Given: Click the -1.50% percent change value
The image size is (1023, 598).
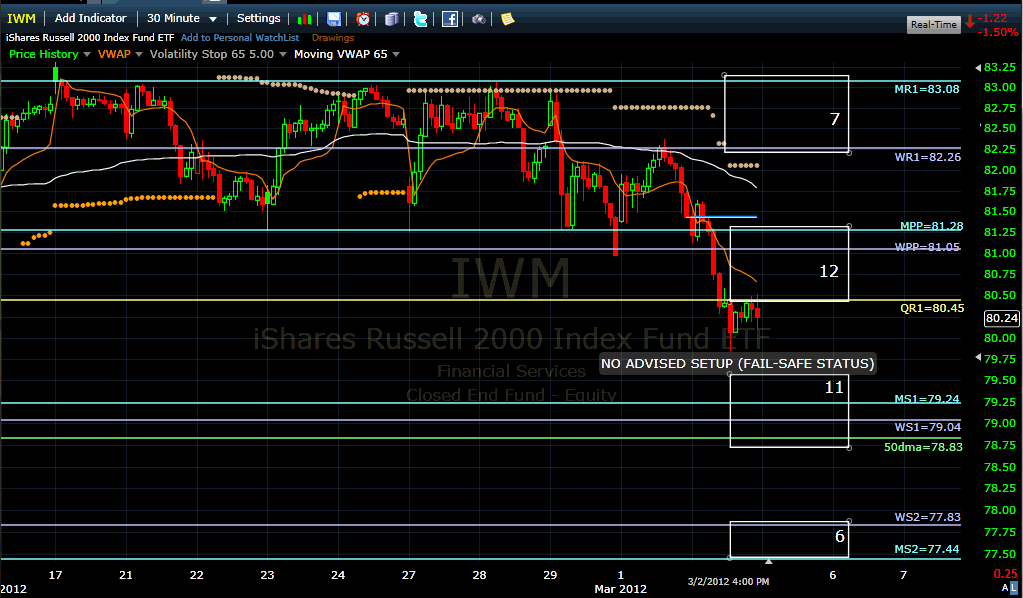Looking at the screenshot, I should click(998, 32).
